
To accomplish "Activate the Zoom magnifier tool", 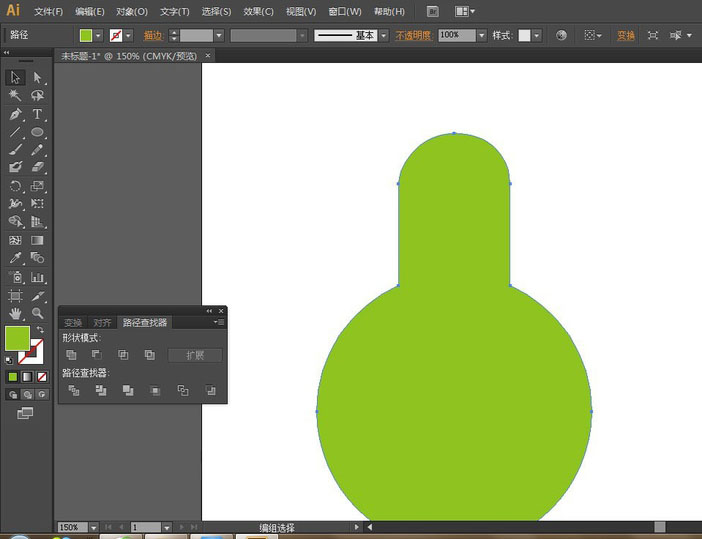I will 37,313.
